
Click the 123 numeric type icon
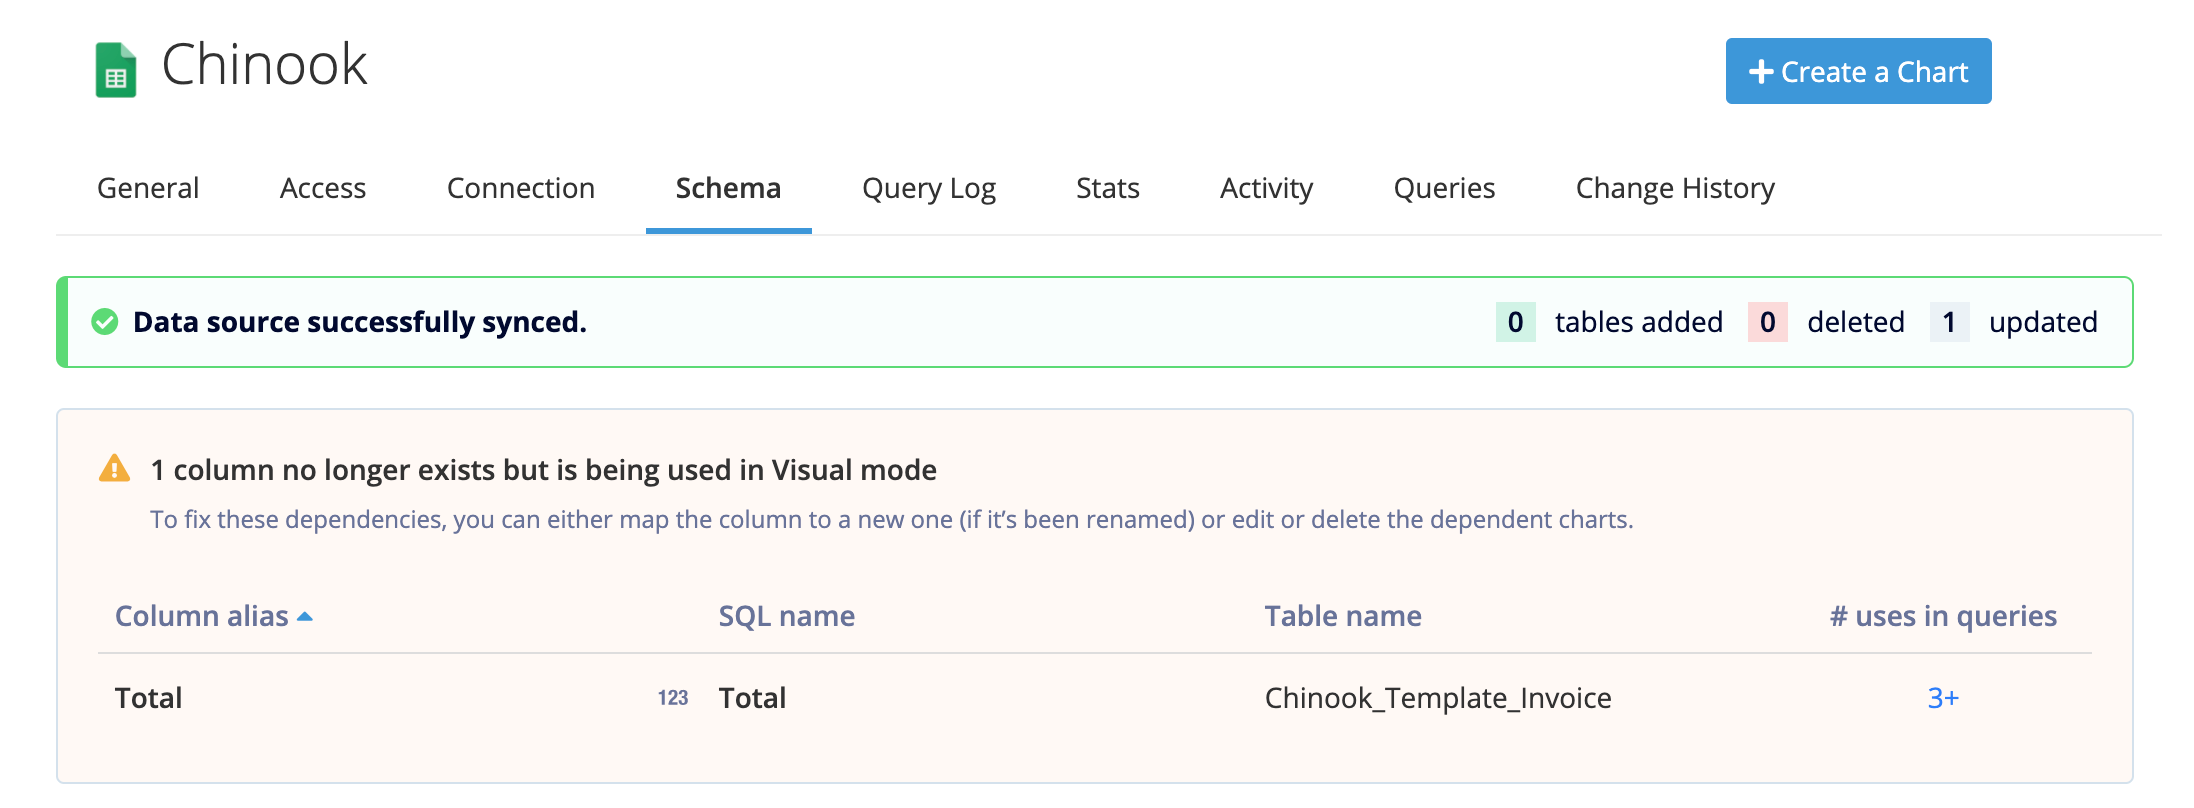coord(673,698)
